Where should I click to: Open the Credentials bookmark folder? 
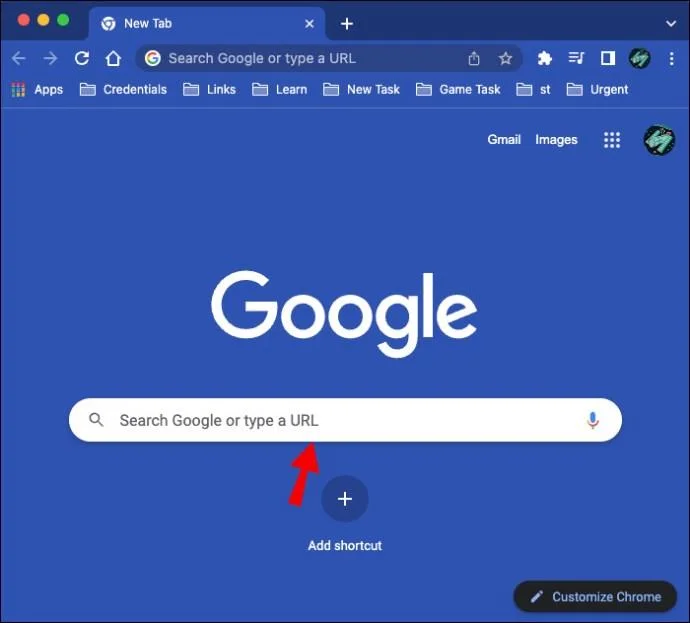point(123,90)
